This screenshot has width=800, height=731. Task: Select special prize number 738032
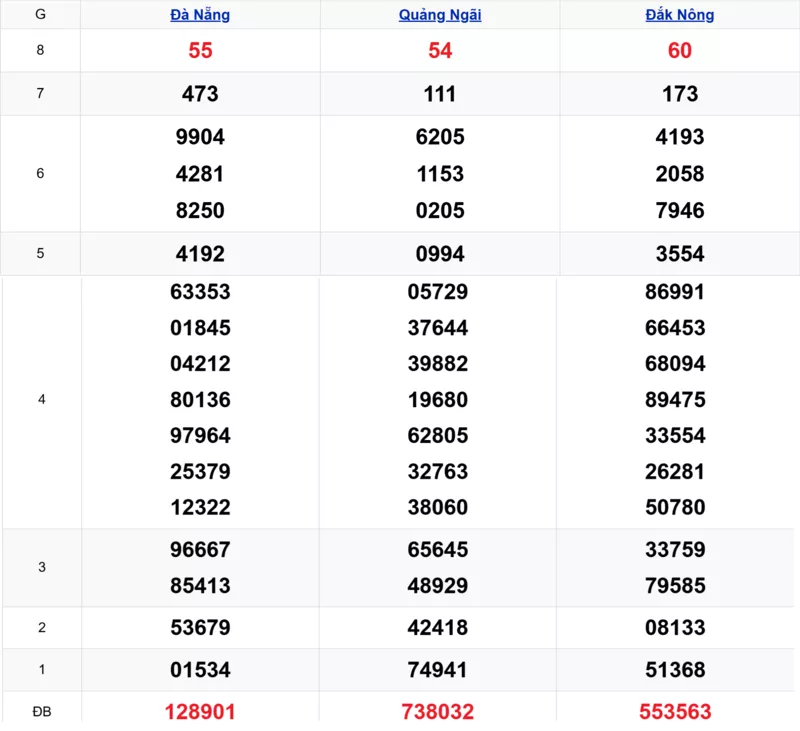pos(440,712)
